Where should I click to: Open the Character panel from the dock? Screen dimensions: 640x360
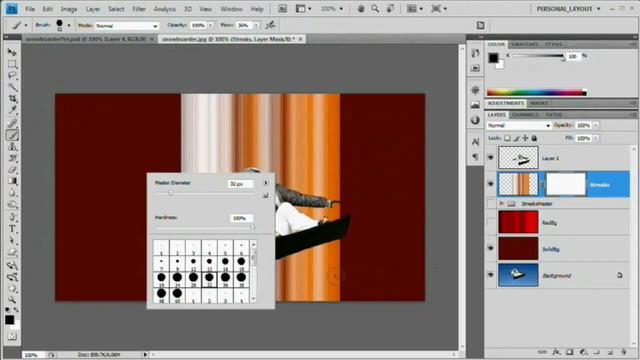coord(475,142)
